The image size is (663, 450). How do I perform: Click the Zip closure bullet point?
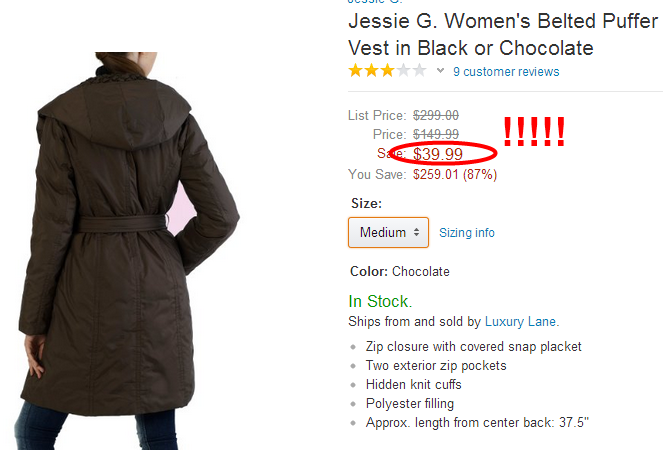coord(474,346)
